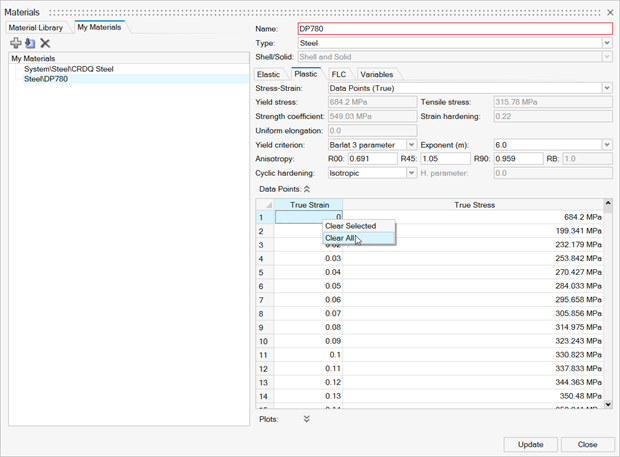Click the import material icon
Image resolution: width=620 pixels, height=457 pixels.
coord(30,44)
